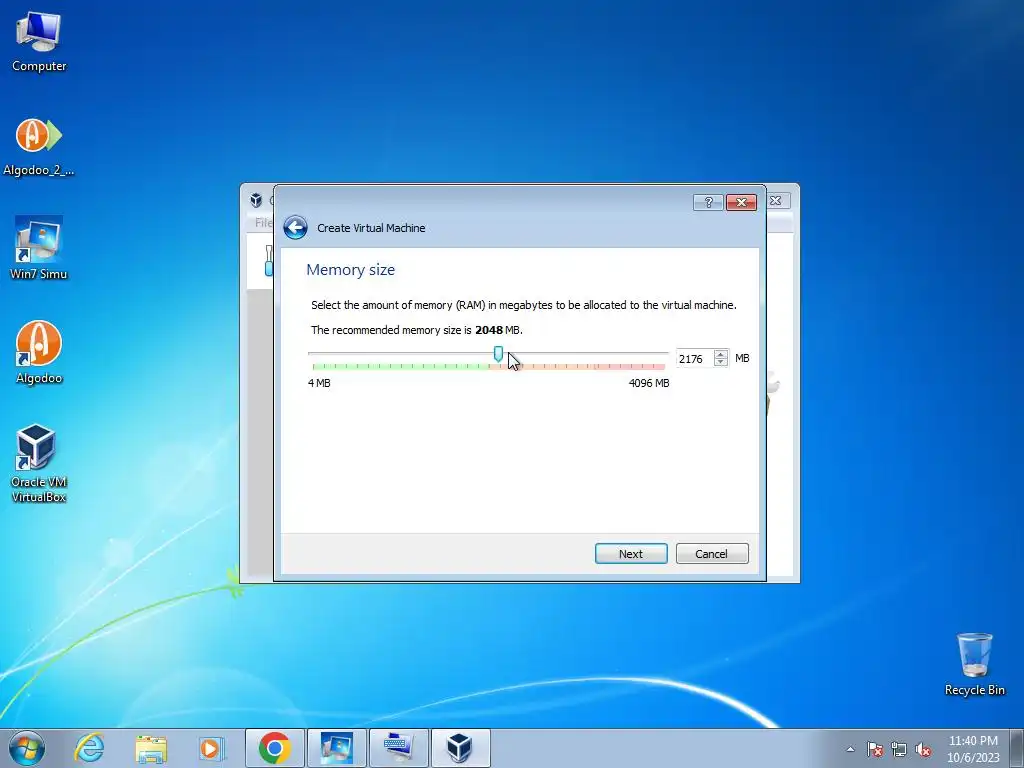Switch to the VirtualBox taskbar button
The height and width of the screenshot is (768, 1024).
point(460,748)
